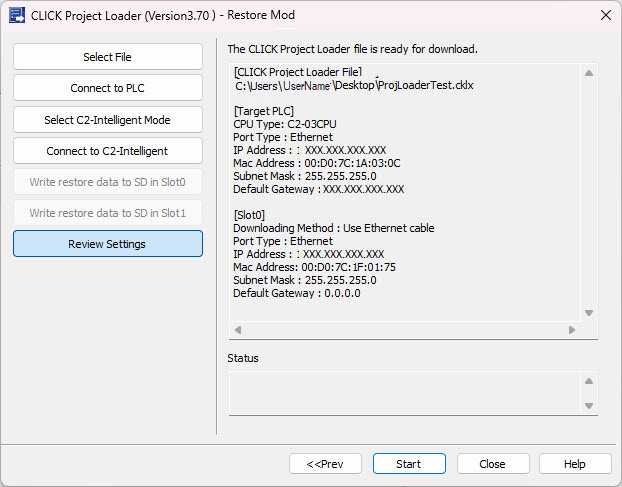The height and width of the screenshot is (487, 622).
Task: Click the CLICK Project Loader title bar icon
Action: [17, 15]
